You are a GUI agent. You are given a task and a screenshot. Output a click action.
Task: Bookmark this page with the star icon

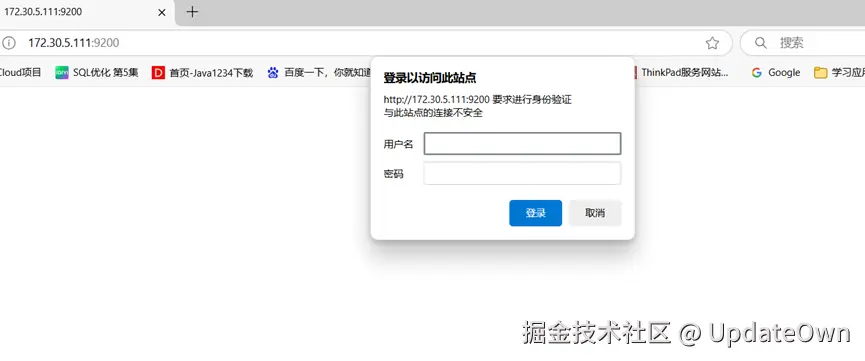tap(712, 43)
